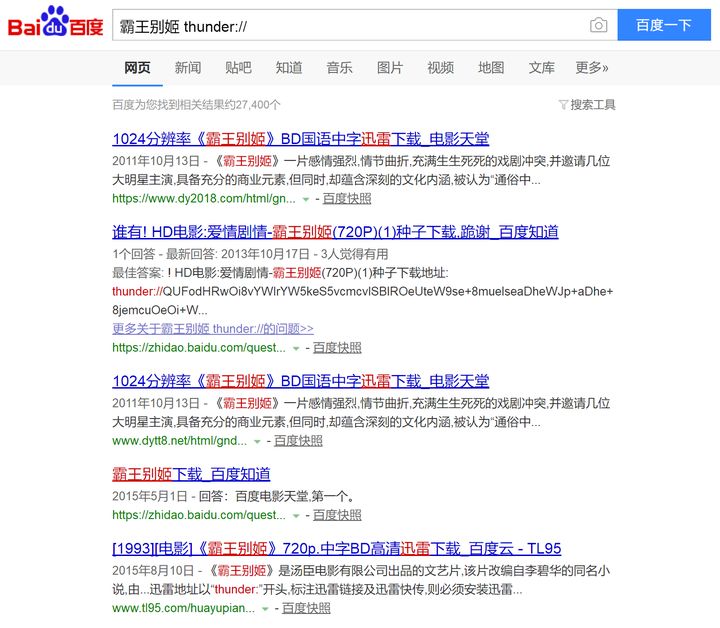Image resolution: width=720 pixels, height=628 pixels.
Task: Click the Baidu logo
Action: pos(55,22)
